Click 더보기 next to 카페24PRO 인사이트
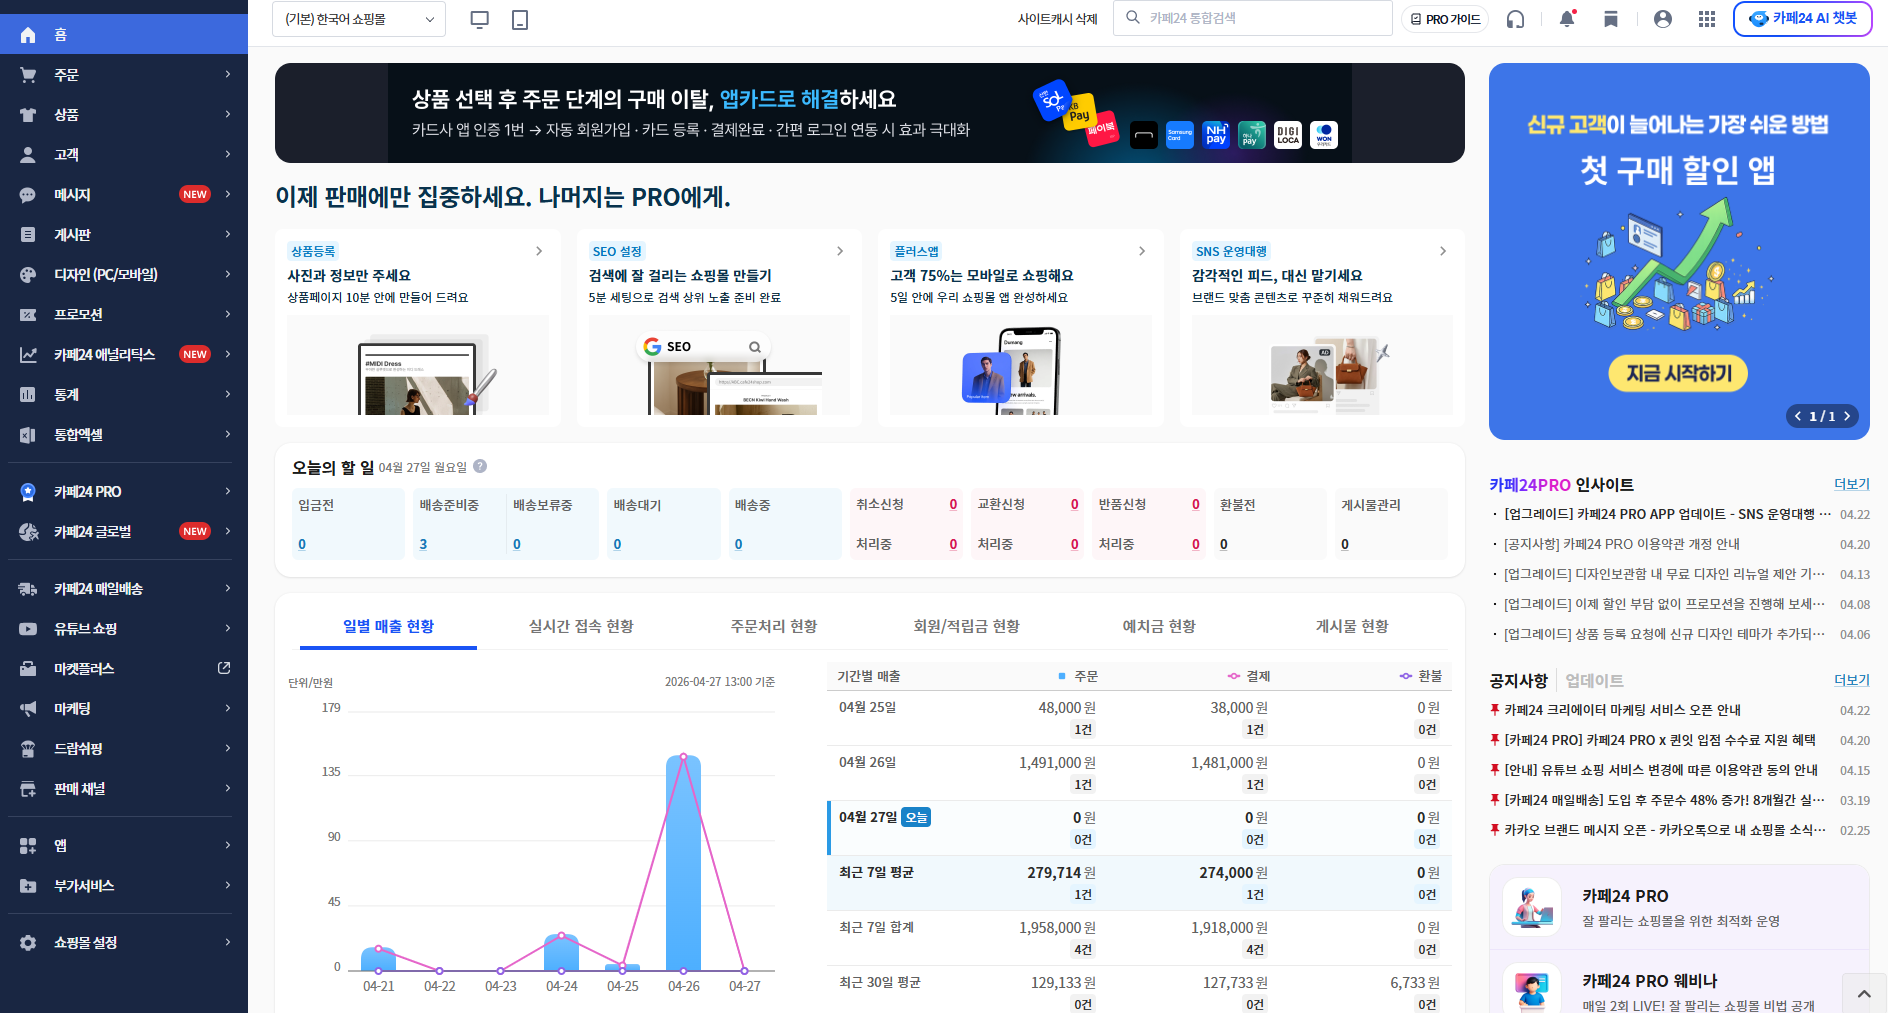This screenshot has height=1013, width=1888. click(x=1852, y=484)
